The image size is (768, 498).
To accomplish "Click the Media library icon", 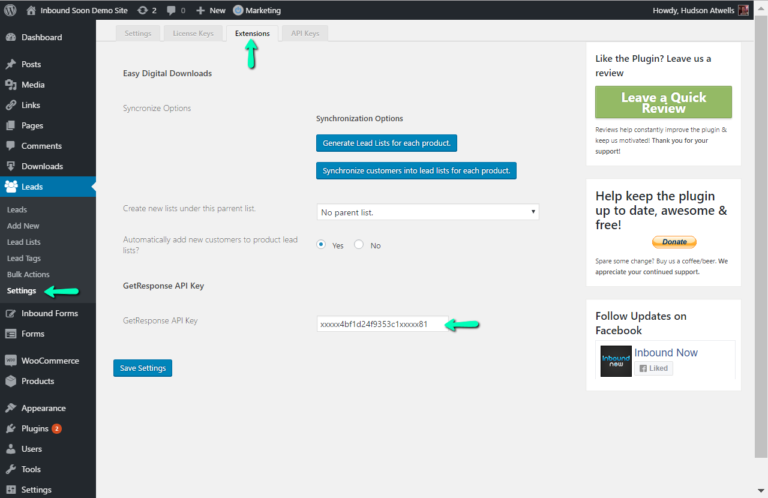I will 11,85.
